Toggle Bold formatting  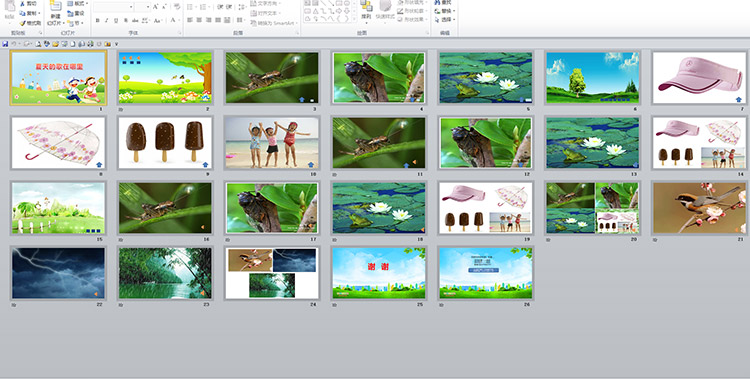click(x=98, y=20)
